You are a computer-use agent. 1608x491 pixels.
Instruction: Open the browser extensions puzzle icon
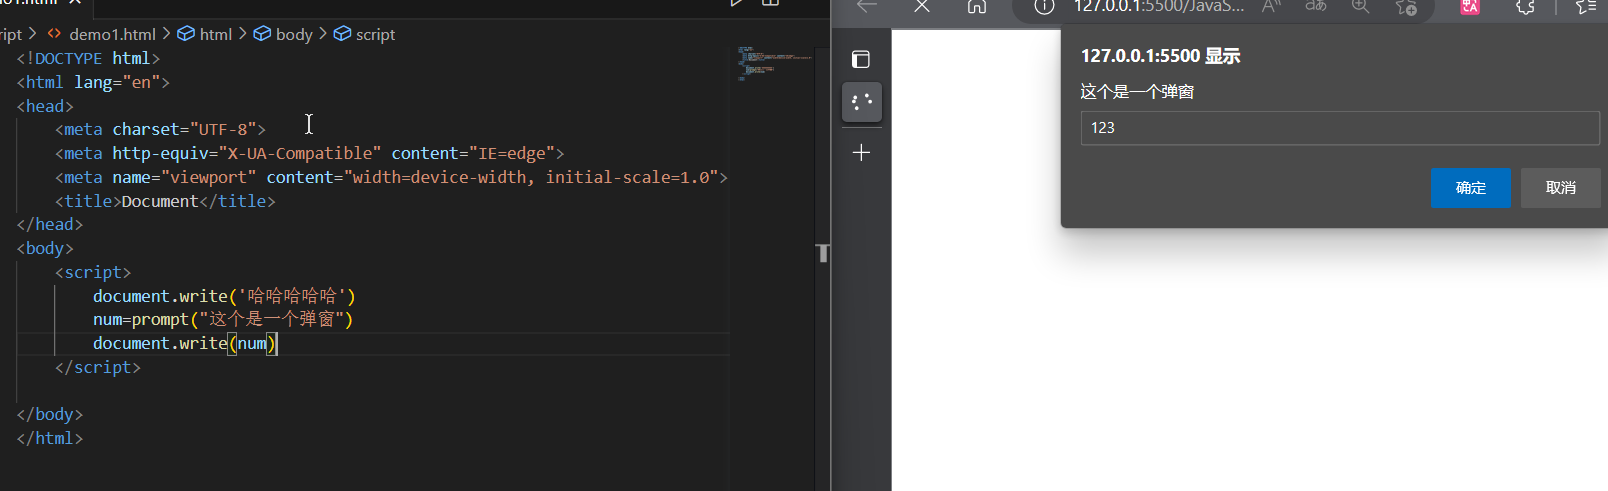pyautogui.click(x=1525, y=7)
